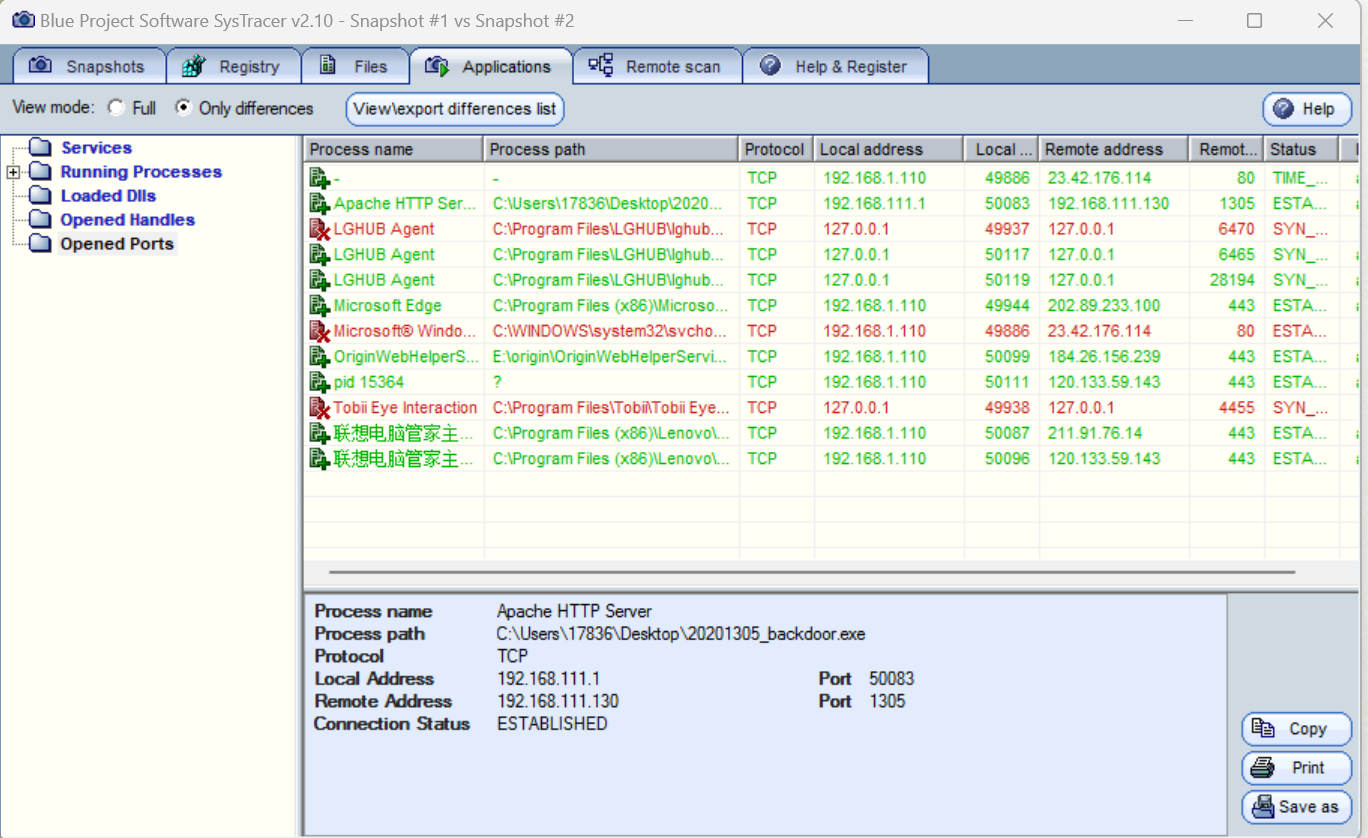Screen dimensions: 1368x838
Task: Select the Full view mode radio button
Action: (x=117, y=108)
